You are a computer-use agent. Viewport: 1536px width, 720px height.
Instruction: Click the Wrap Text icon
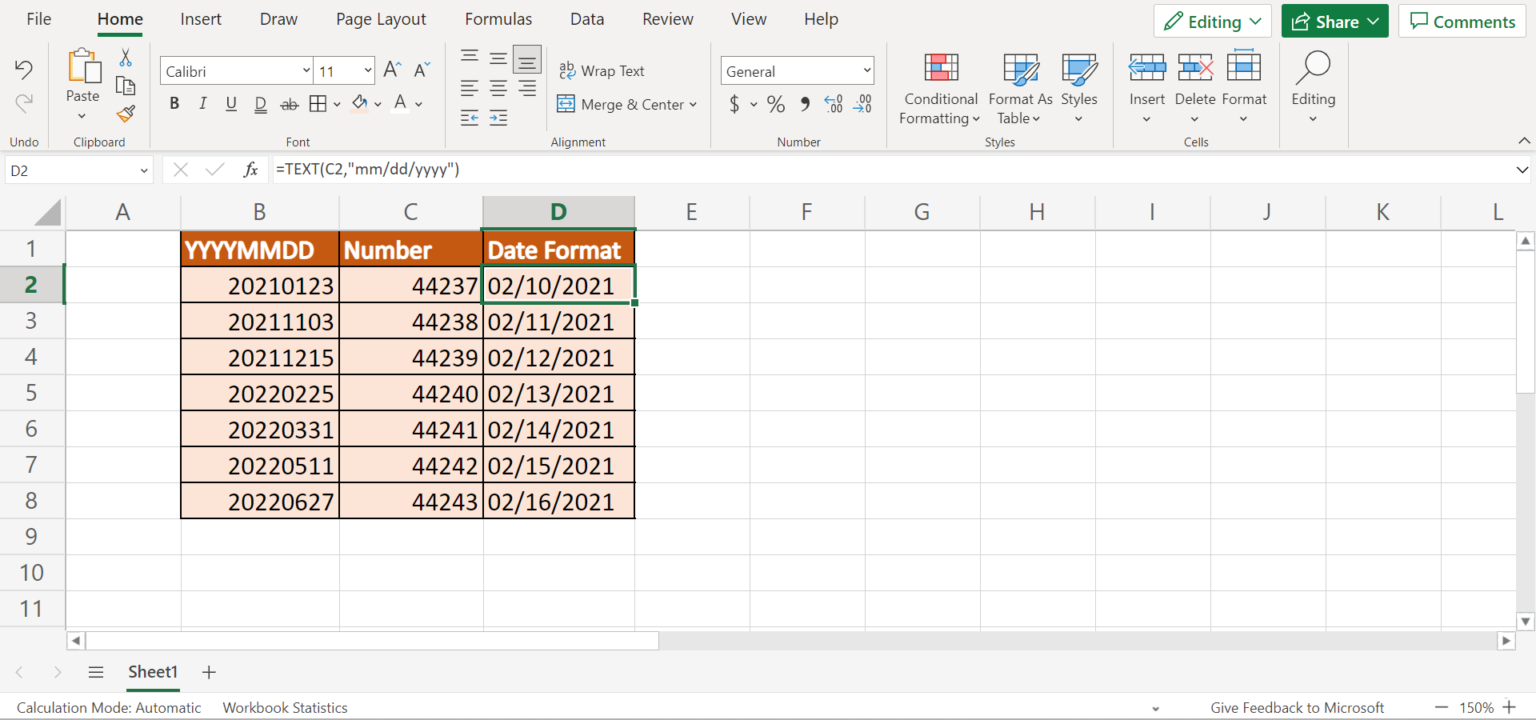click(x=569, y=70)
